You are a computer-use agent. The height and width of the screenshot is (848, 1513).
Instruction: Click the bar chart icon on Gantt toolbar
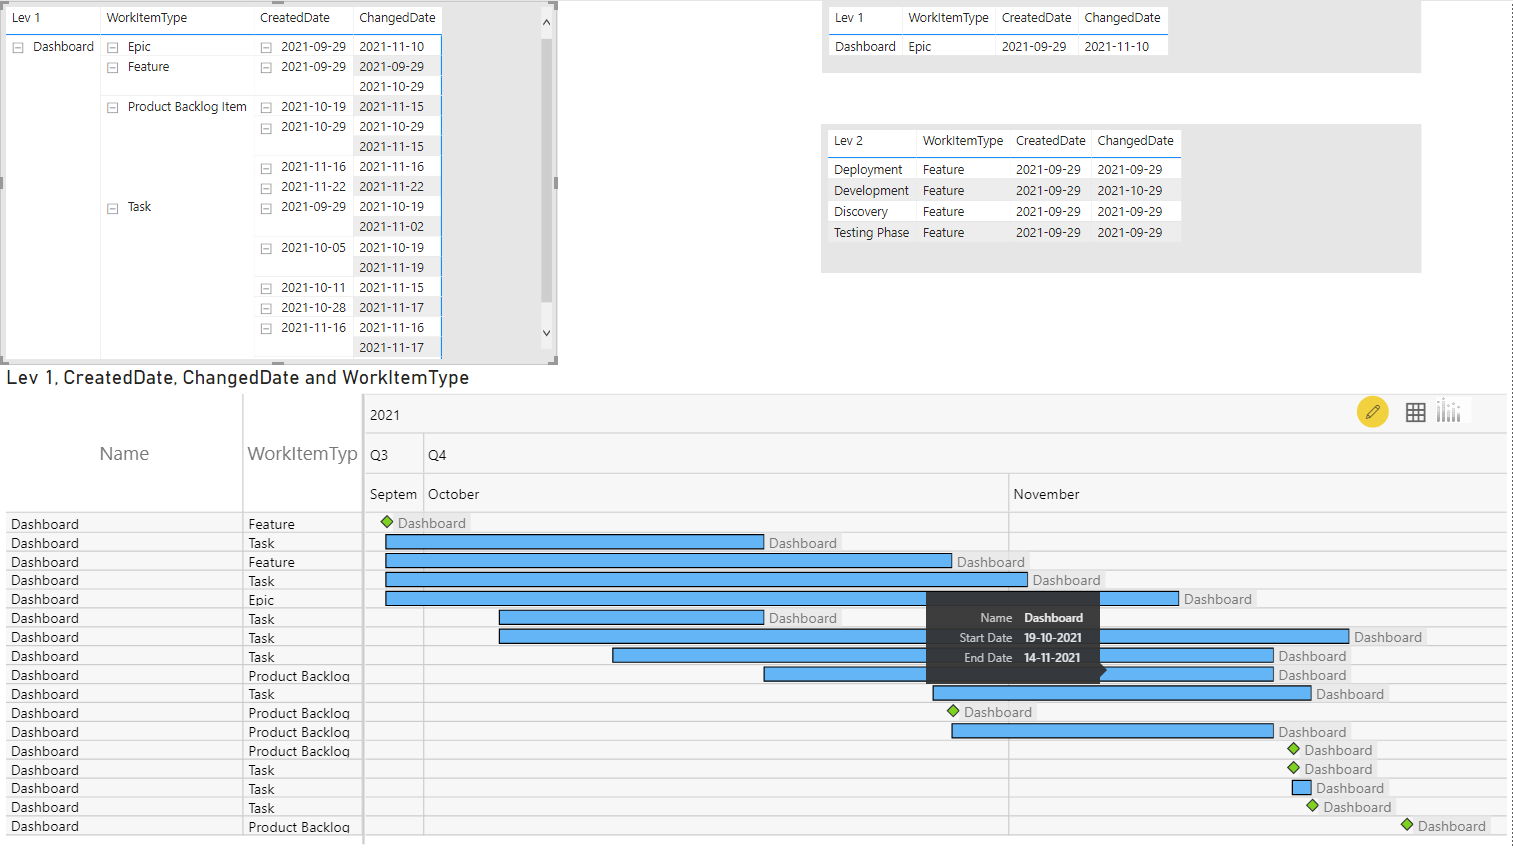click(x=1449, y=411)
